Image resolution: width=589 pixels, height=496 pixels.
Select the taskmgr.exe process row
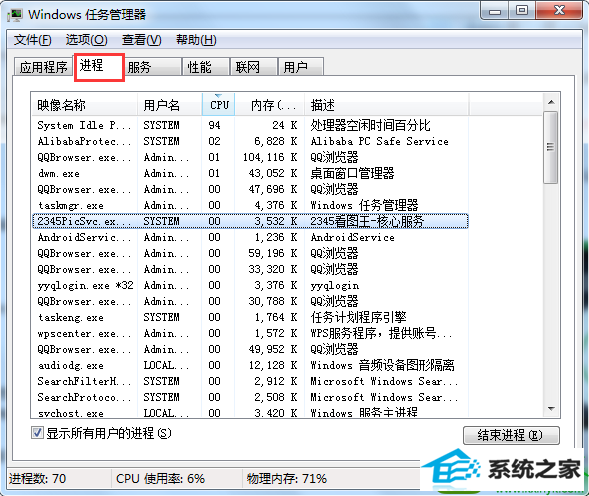click(250, 205)
